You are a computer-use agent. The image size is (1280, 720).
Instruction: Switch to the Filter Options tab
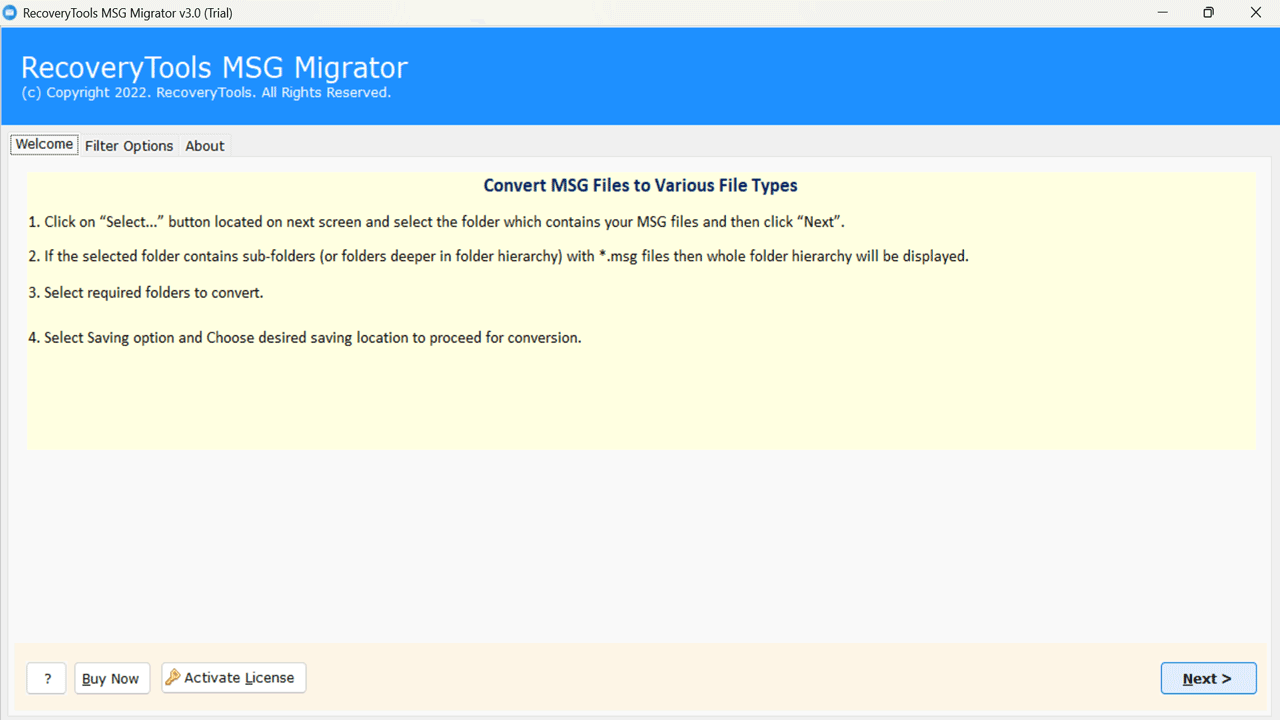[x=129, y=146]
